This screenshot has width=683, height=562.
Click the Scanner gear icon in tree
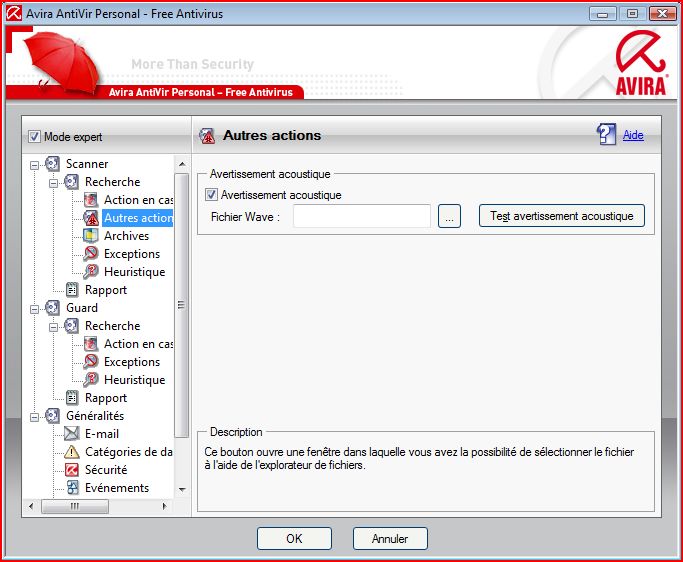[52, 164]
